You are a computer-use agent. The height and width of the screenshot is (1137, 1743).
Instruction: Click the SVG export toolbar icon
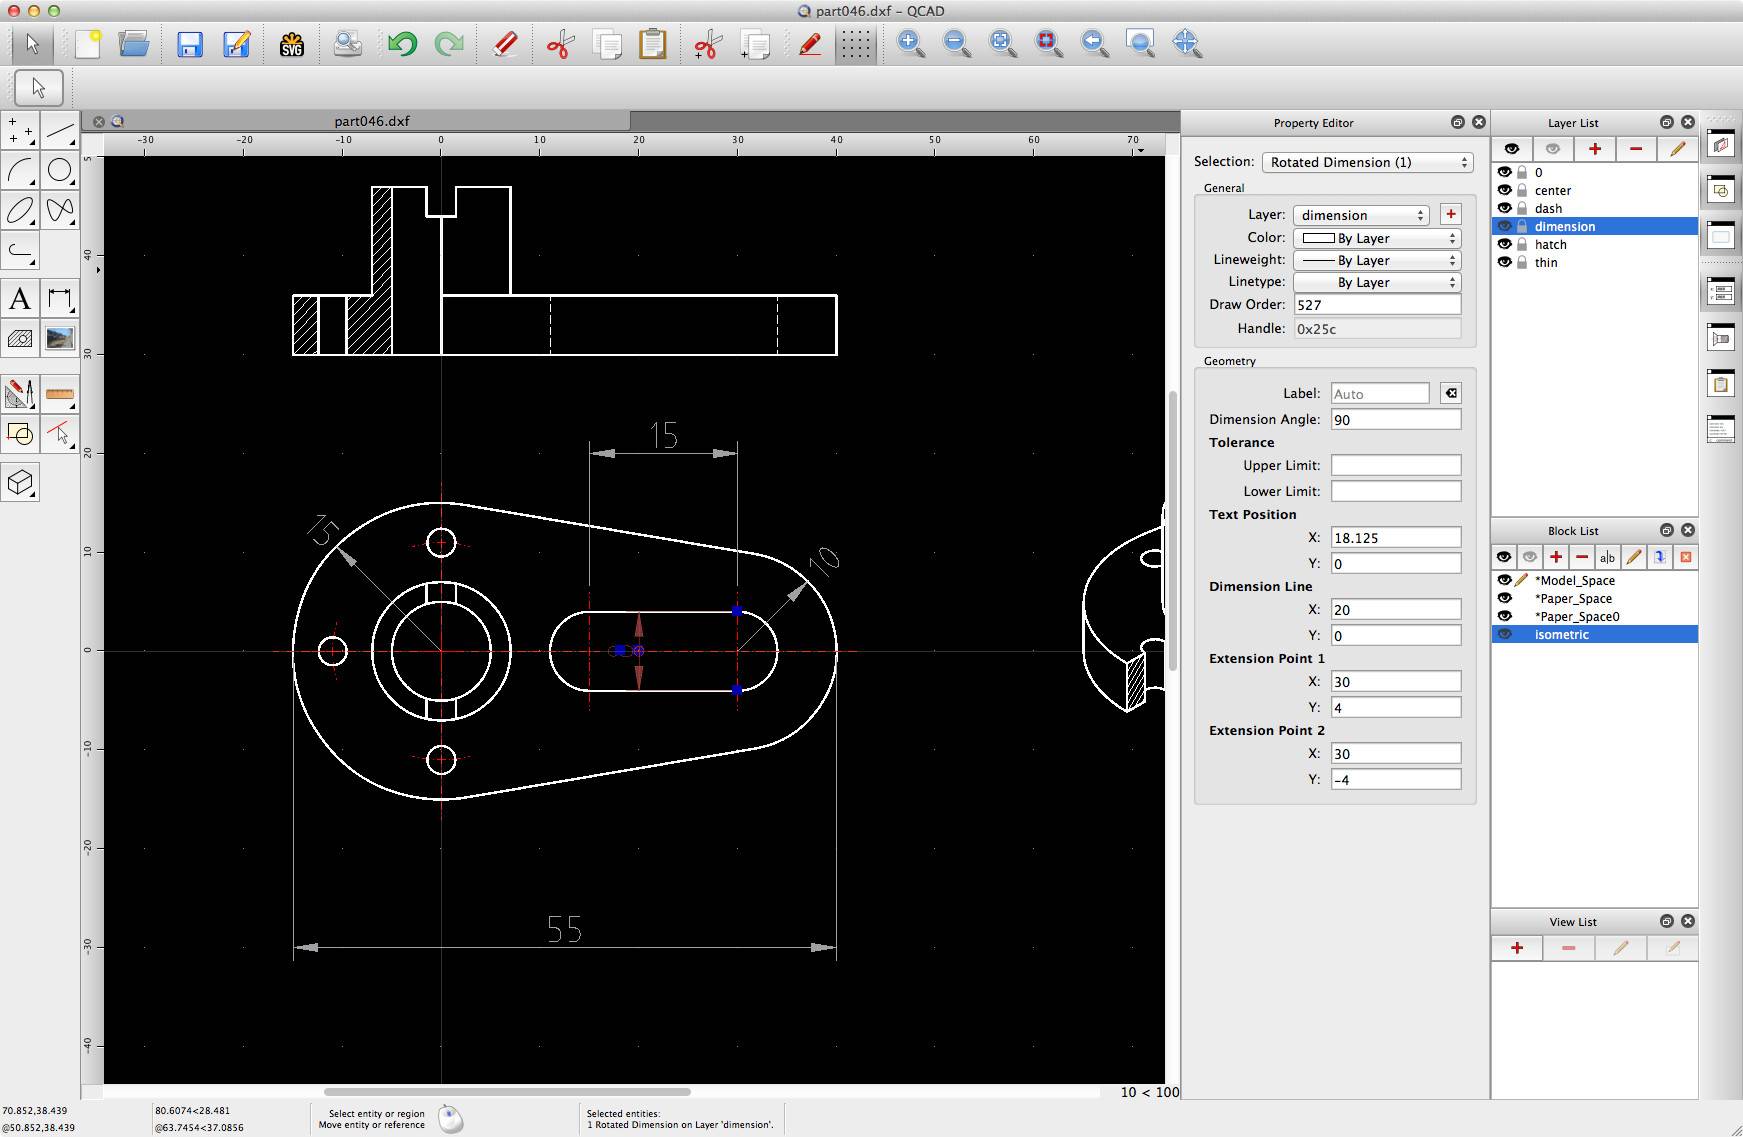pos(292,44)
